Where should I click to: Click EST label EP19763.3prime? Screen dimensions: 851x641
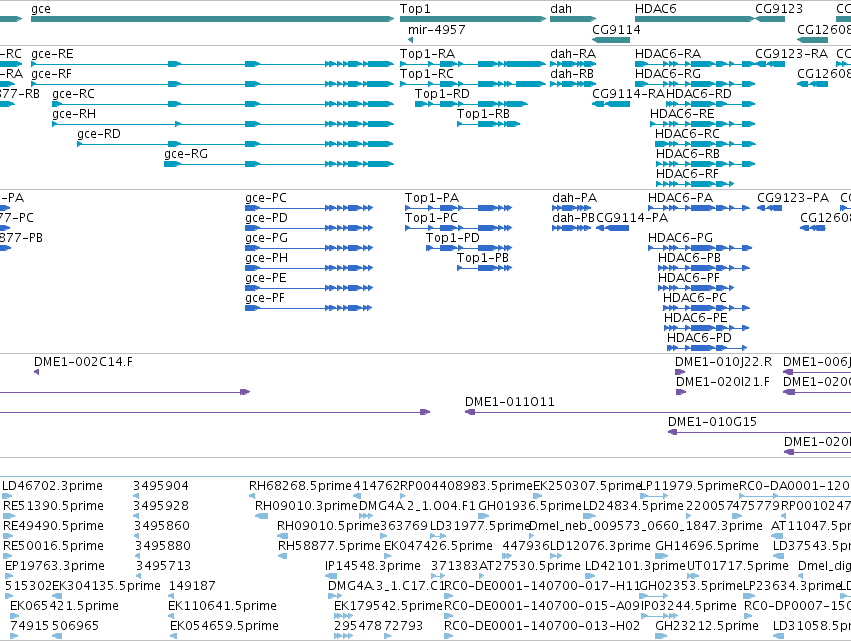pos(55,567)
